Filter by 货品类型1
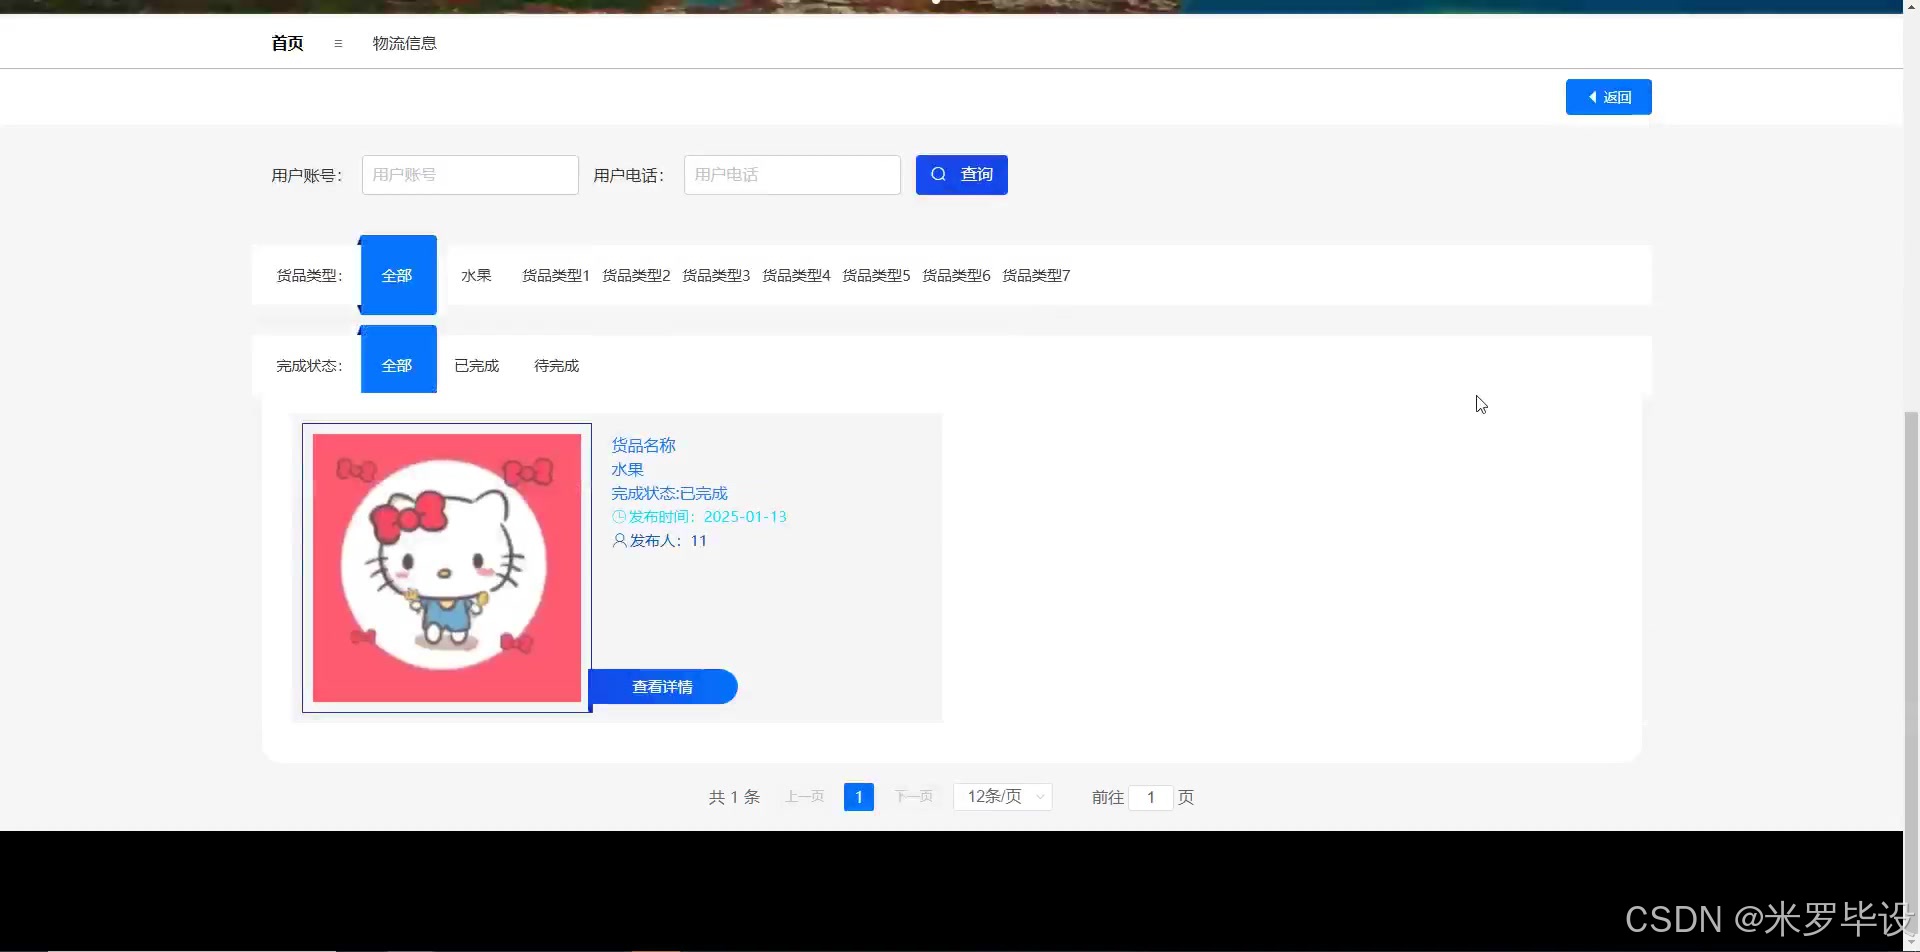The width and height of the screenshot is (1920, 952). [556, 275]
